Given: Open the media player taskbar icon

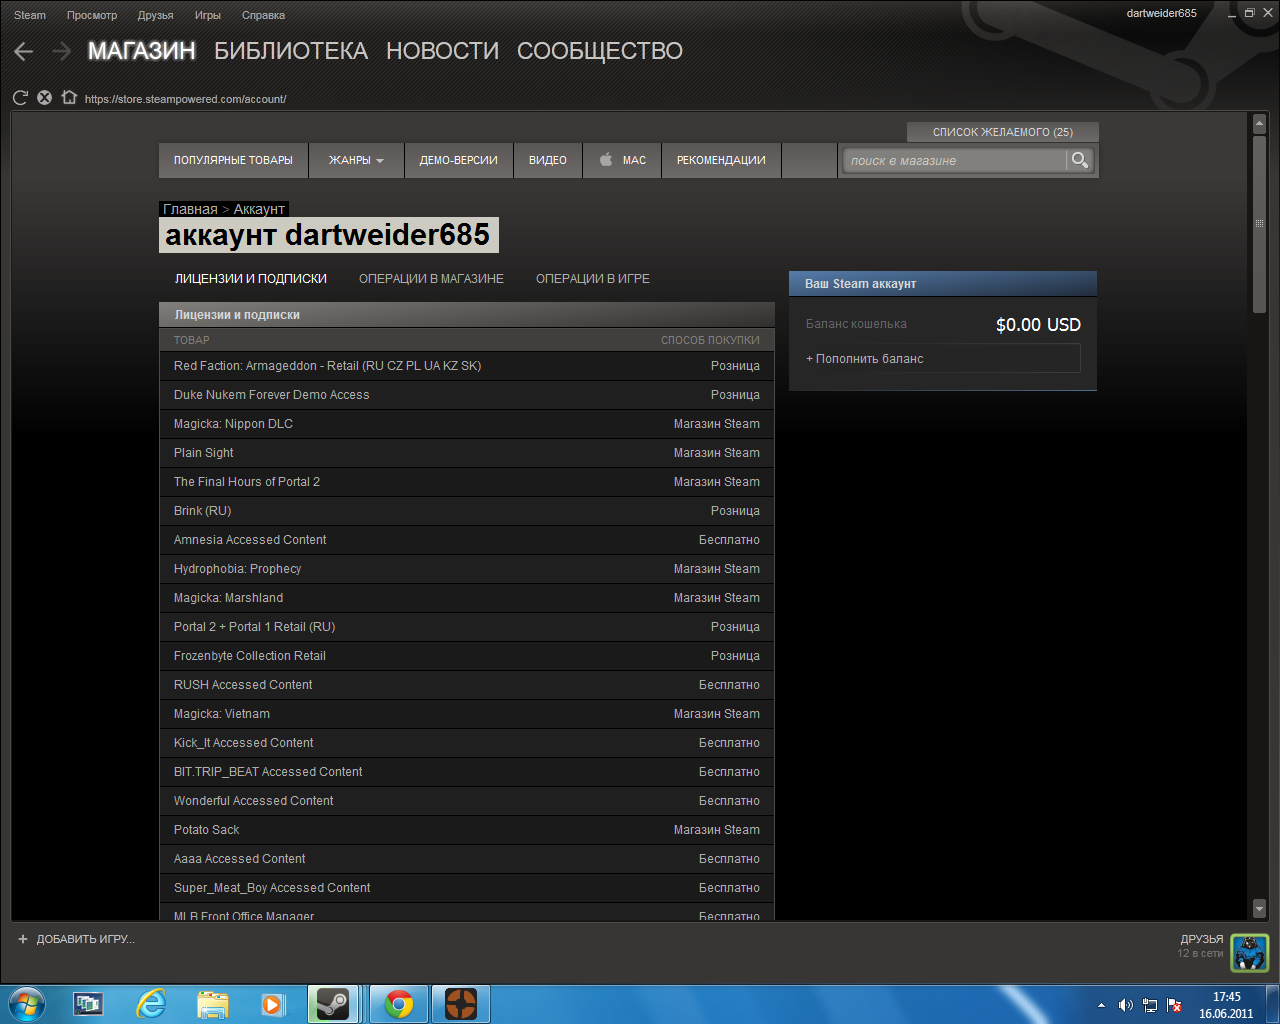Looking at the screenshot, I should click(x=273, y=1004).
